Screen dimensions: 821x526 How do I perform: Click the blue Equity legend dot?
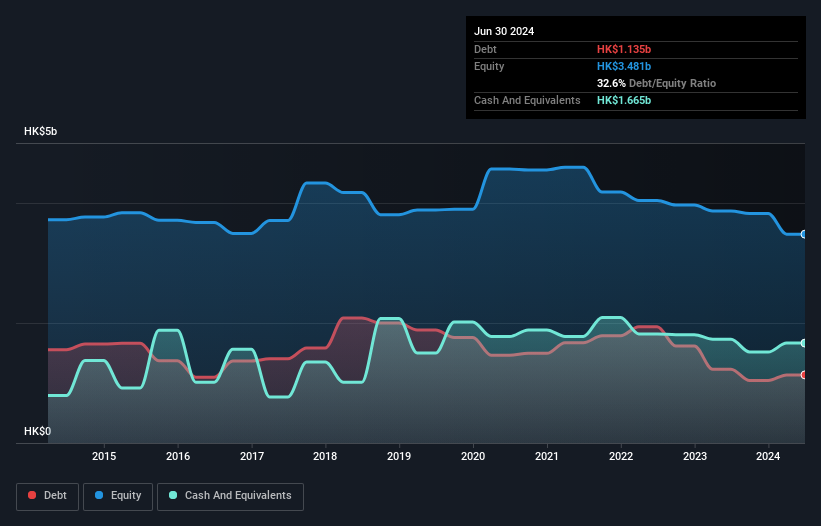[x=99, y=495]
